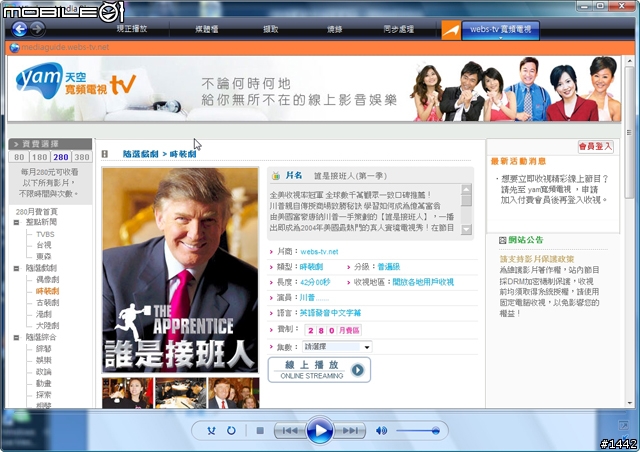Click the Stop playback button
Viewport: 640px width, 452px height.
click(260, 430)
